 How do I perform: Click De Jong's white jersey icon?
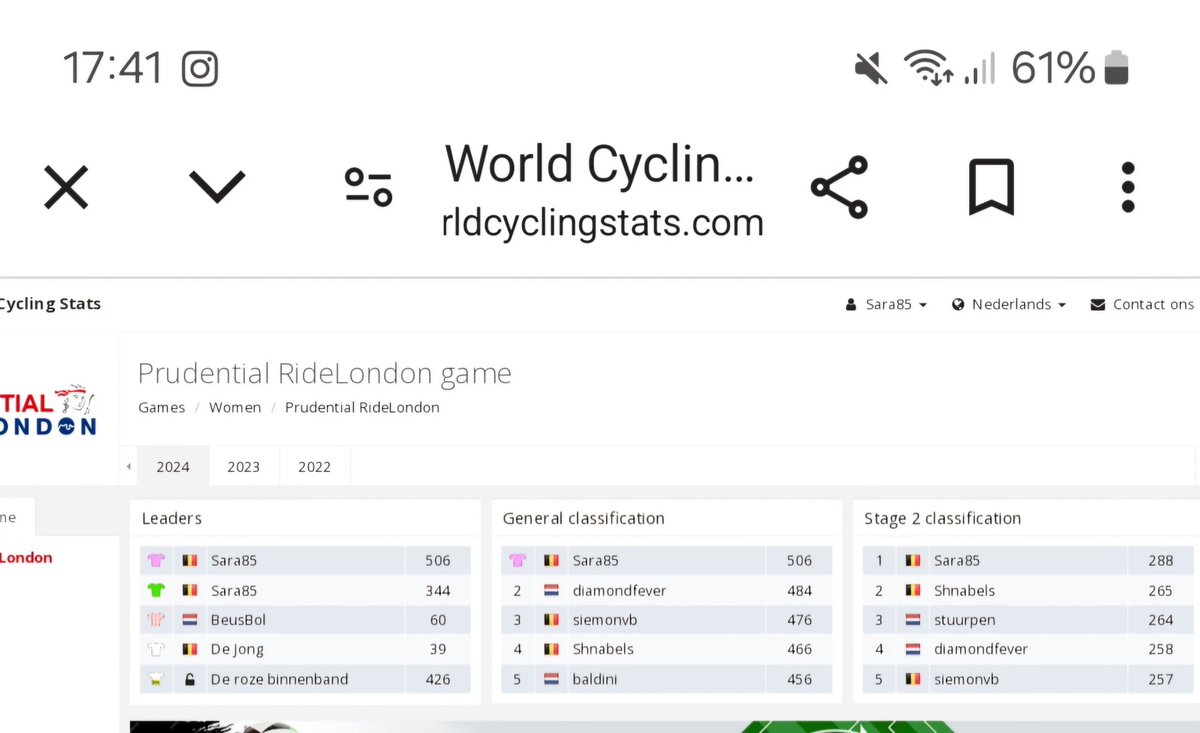[156, 649]
